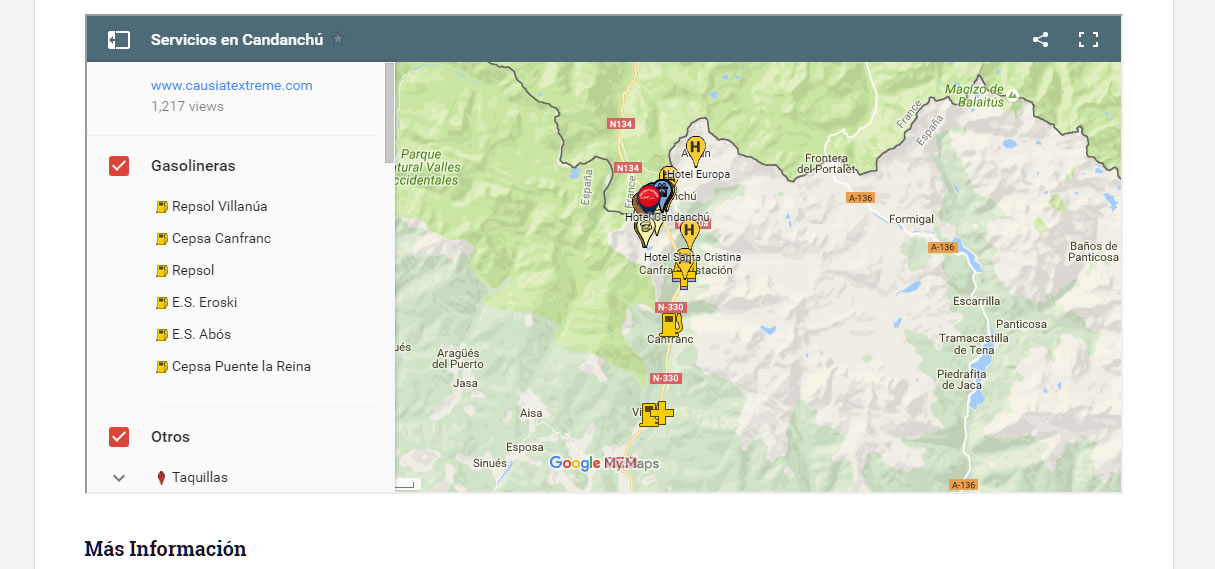Click the Hotel Europa map label
Image resolution: width=1215 pixels, height=569 pixels.
(x=698, y=174)
